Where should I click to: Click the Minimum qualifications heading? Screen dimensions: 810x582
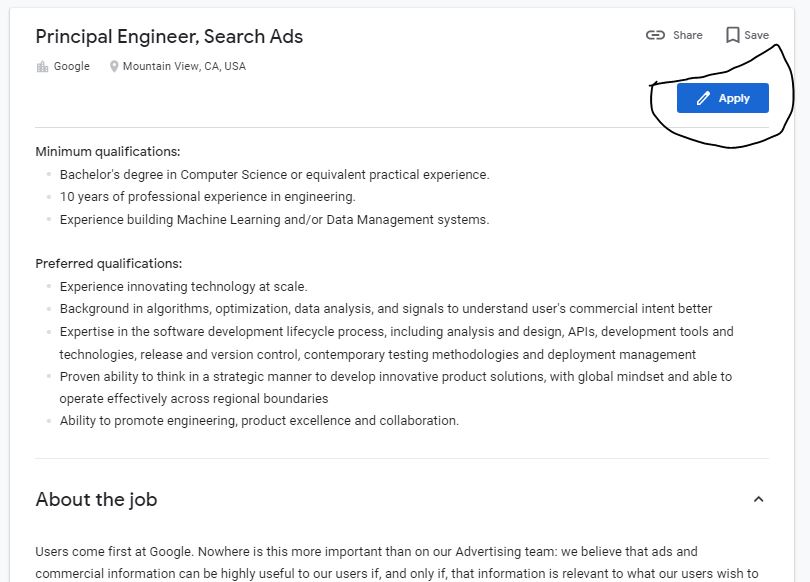108,152
